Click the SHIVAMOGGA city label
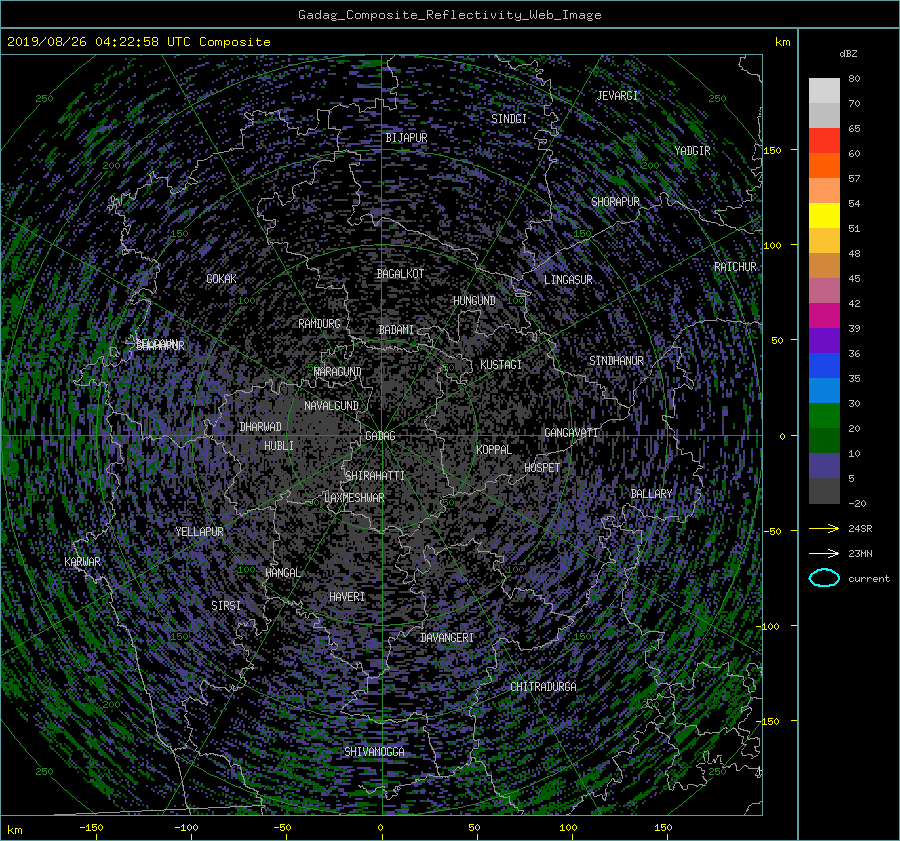The image size is (900, 841). 374,752
